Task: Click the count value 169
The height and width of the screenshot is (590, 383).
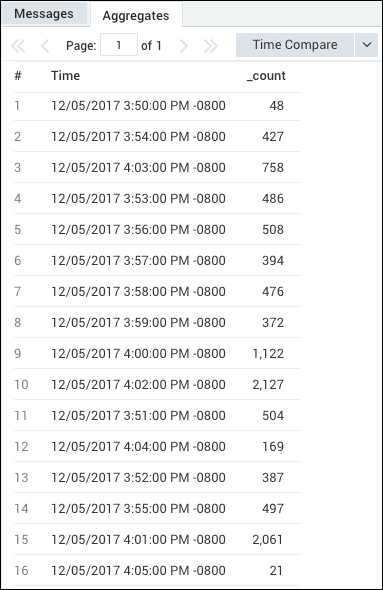Action: tap(273, 447)
